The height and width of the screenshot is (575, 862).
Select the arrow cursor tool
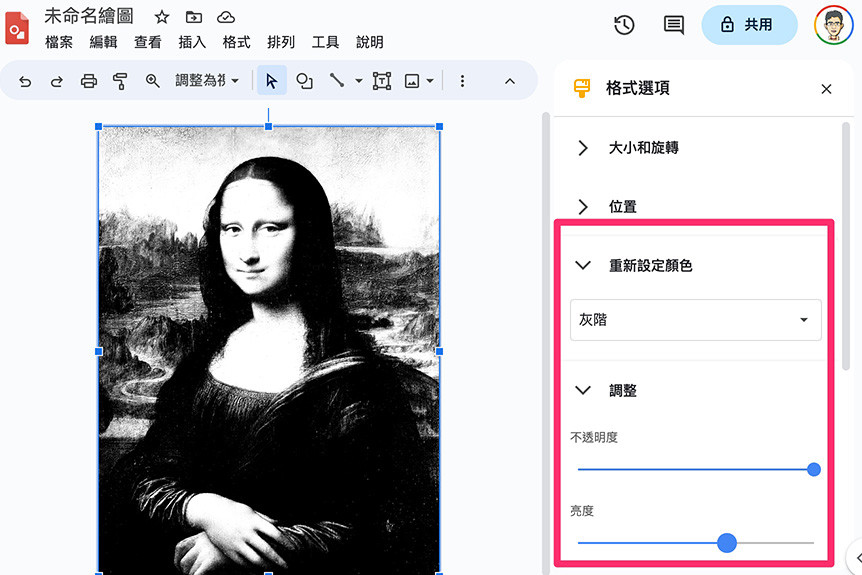point(272,81)
